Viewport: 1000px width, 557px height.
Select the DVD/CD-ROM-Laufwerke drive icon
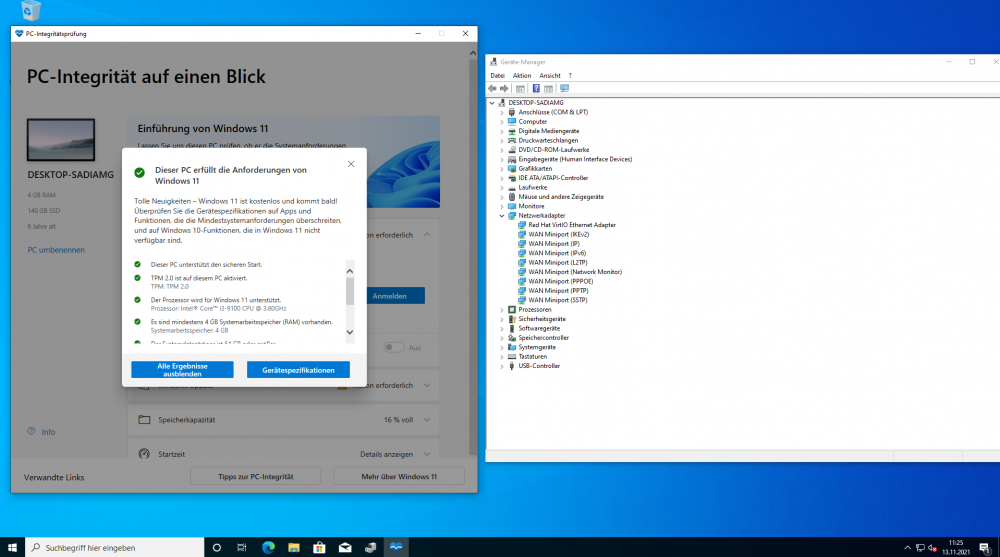coord(511,150)
